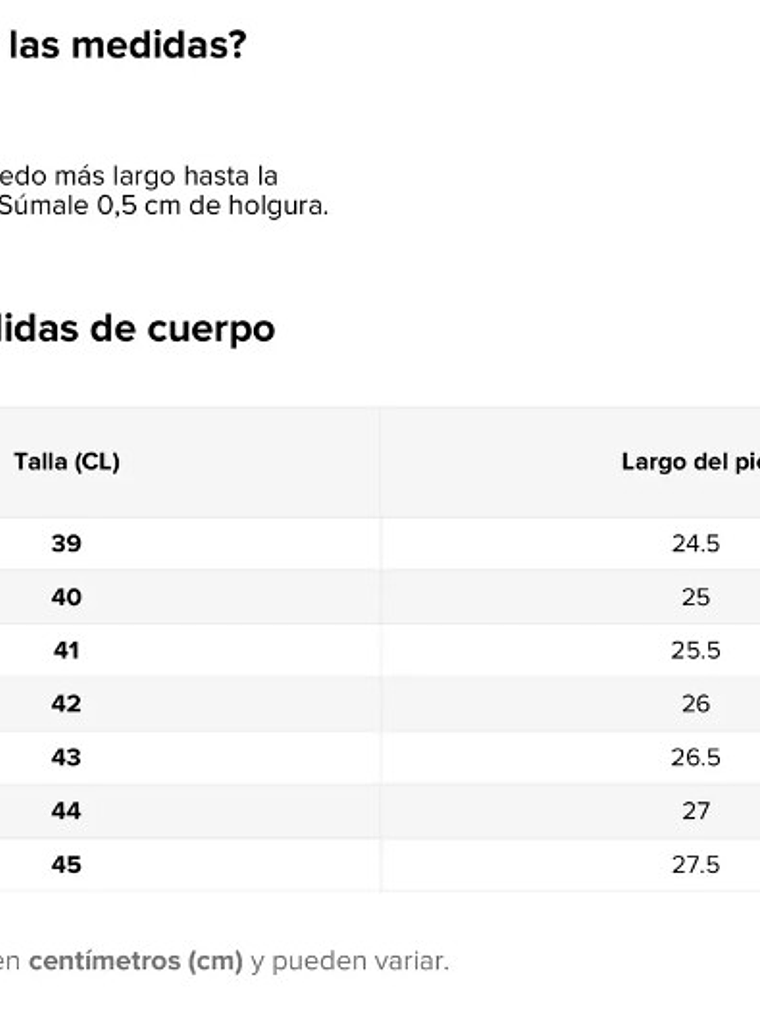Click foot length value 24.5
The image size is (760, 1013).
(695, 544)
